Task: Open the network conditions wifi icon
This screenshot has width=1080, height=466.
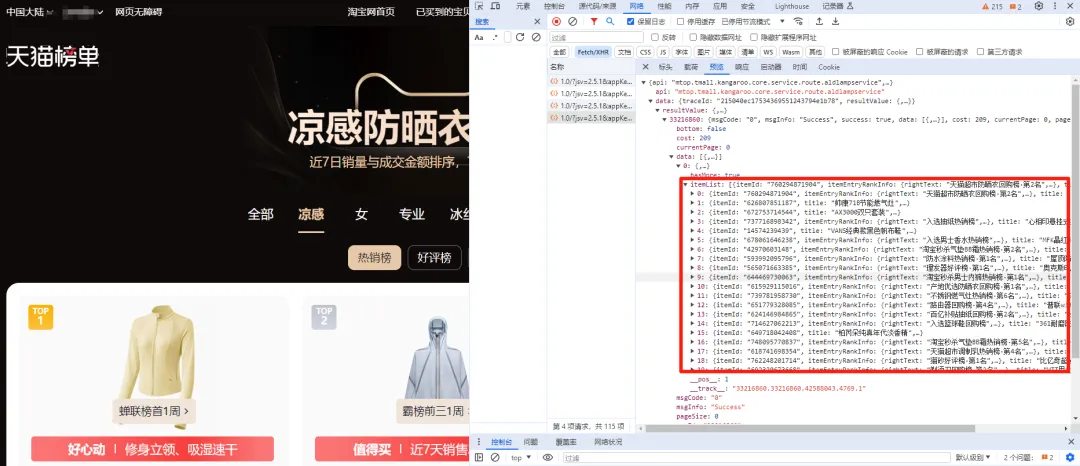Action: click(x=798, y=21)
